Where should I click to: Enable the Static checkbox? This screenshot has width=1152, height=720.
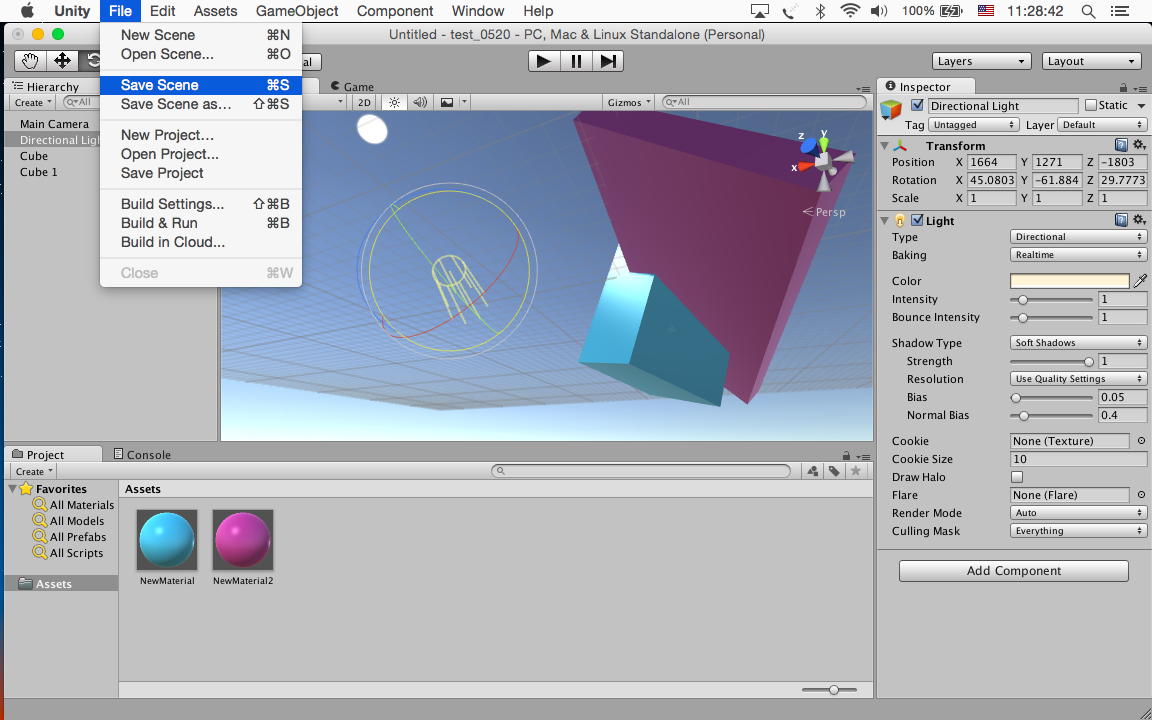(1091, 106)
